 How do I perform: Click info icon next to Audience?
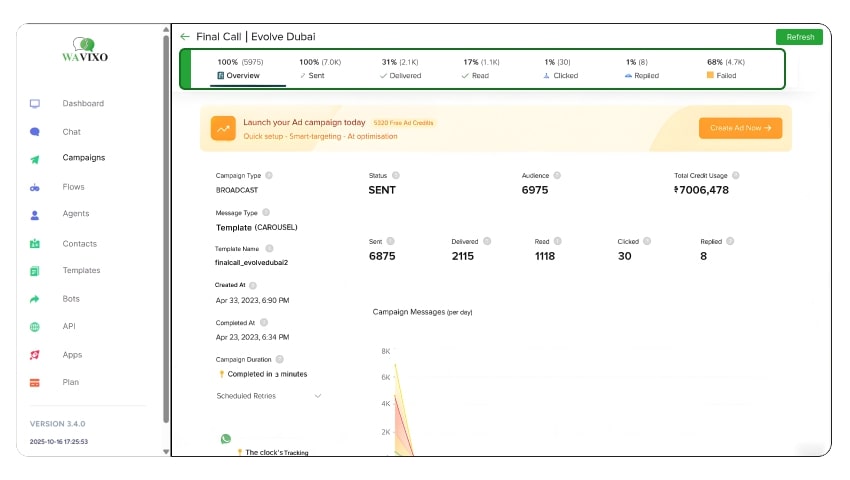pos(557,175)
